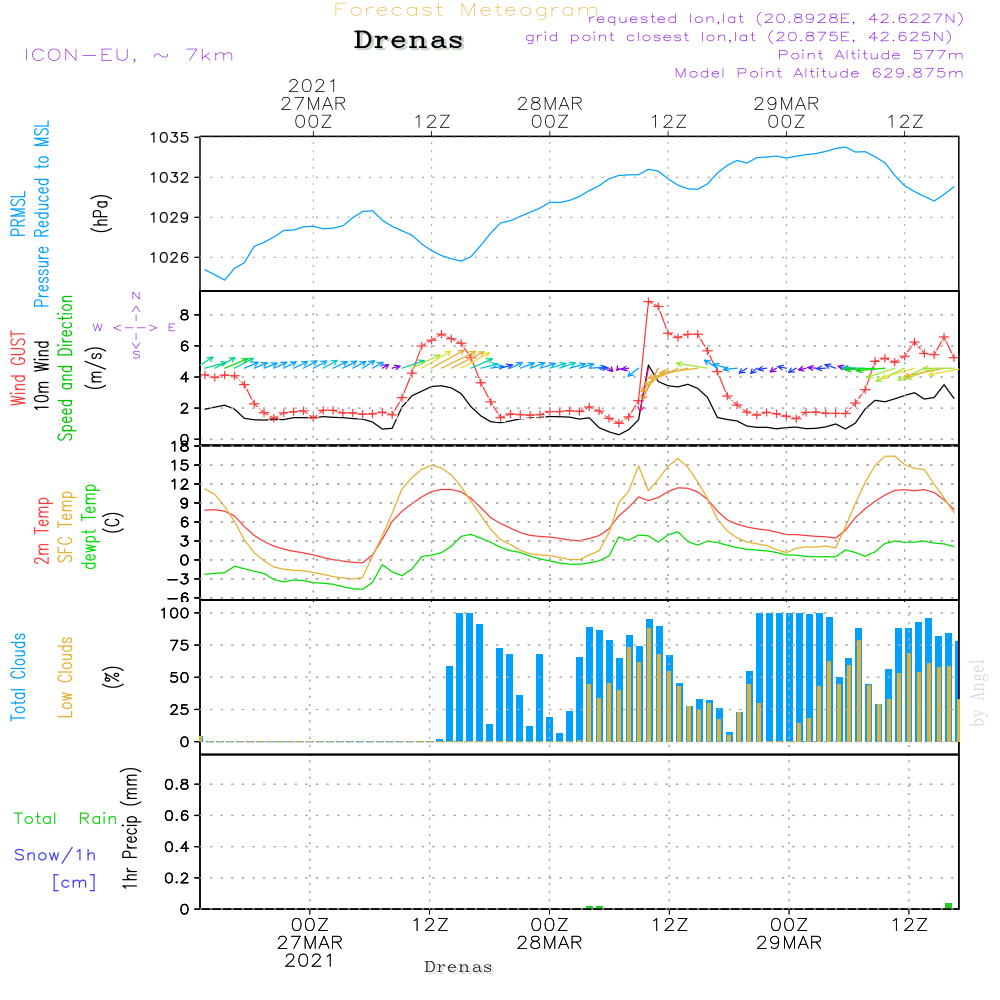The image size is (1000, 1000).
Task: Click the '1hr Precip (mm)' axis label
Action: 130,828
